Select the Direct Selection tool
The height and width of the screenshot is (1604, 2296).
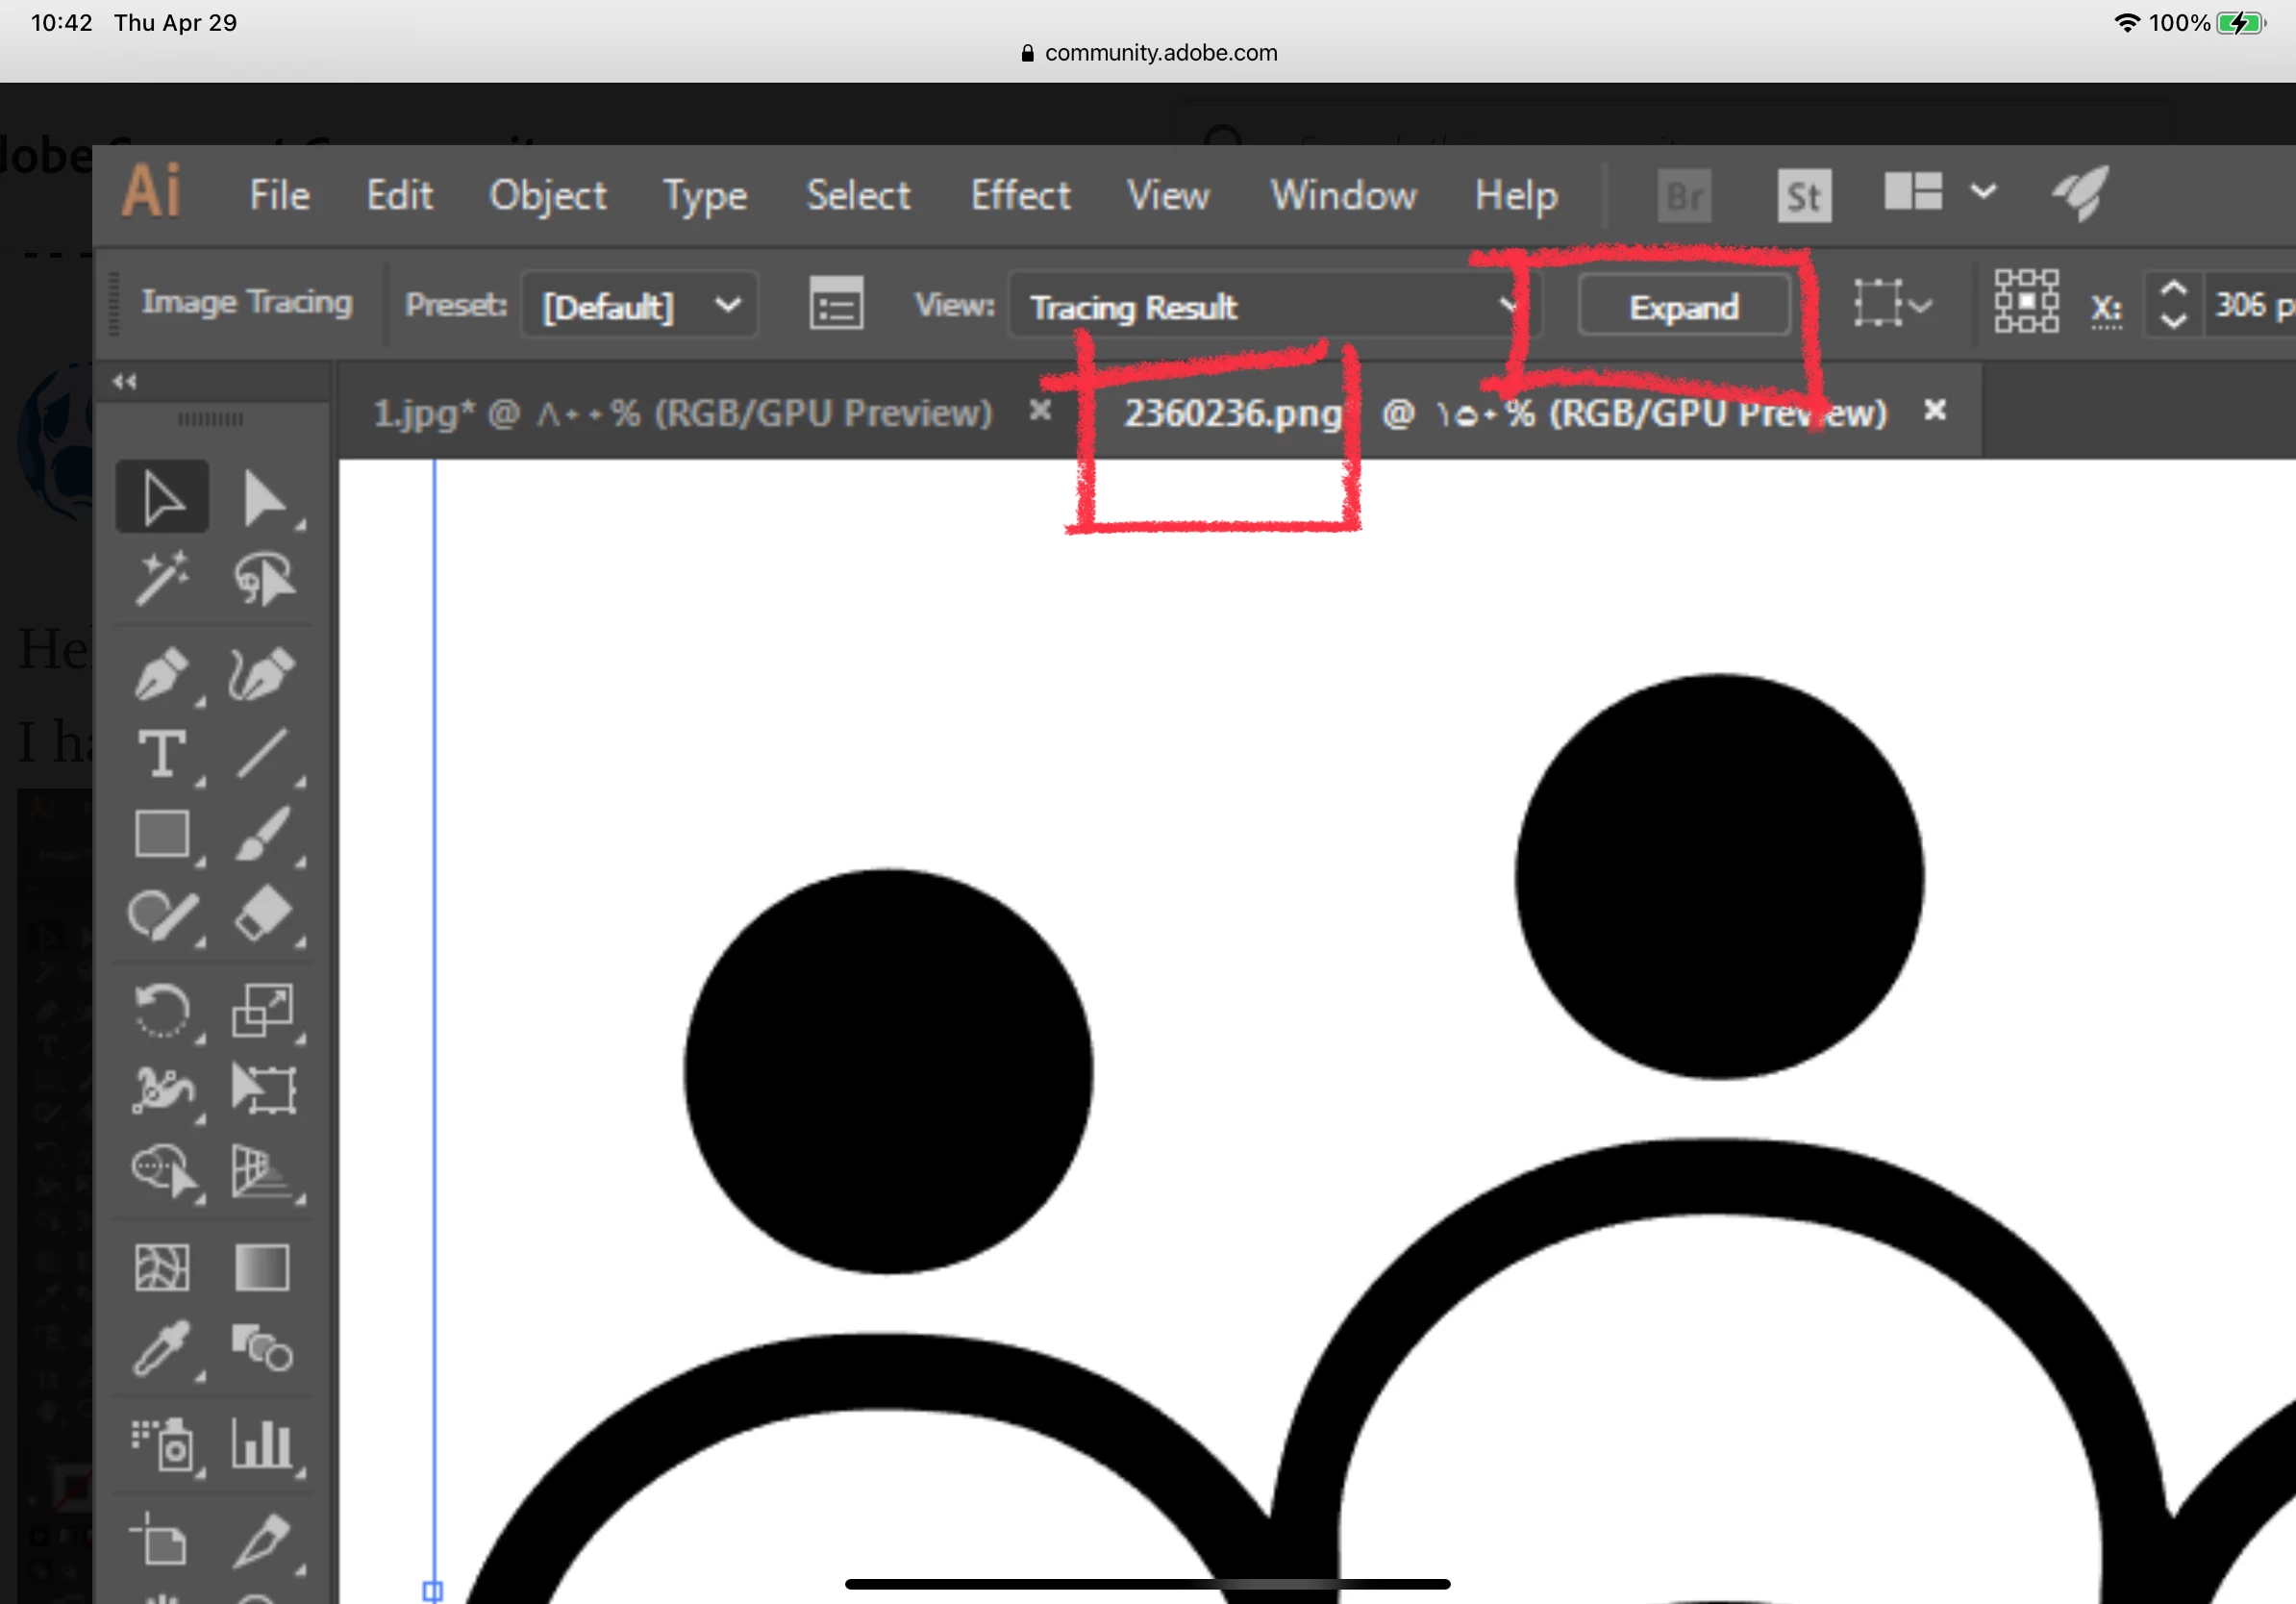[263, 498]
